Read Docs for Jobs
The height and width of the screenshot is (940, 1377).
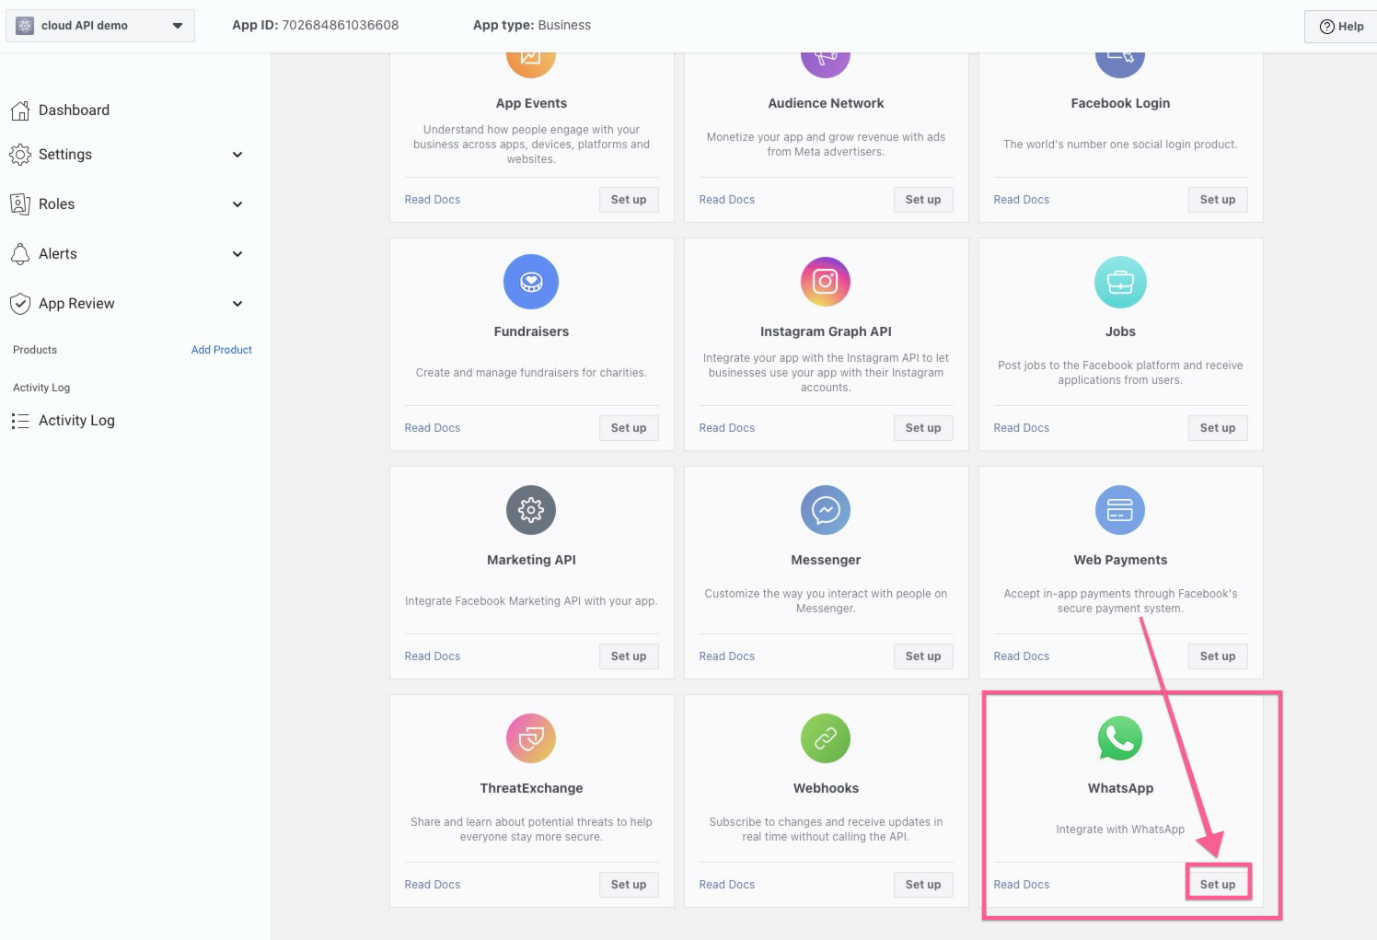pyautogui.click(x=1021, y=428)
